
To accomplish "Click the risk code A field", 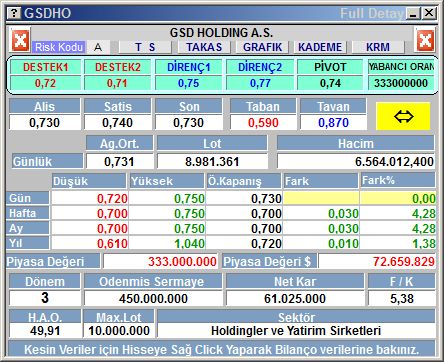I will tap(98, 47).
